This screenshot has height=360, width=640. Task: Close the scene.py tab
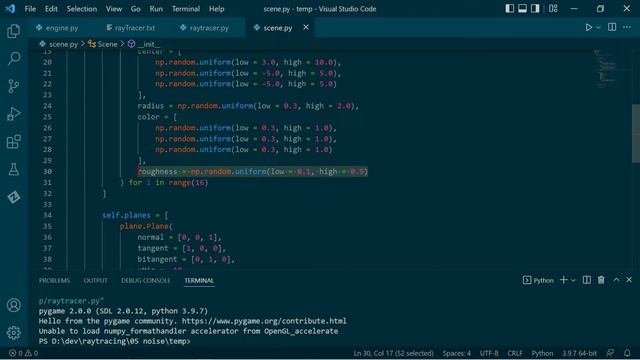[x=306, y=27]
